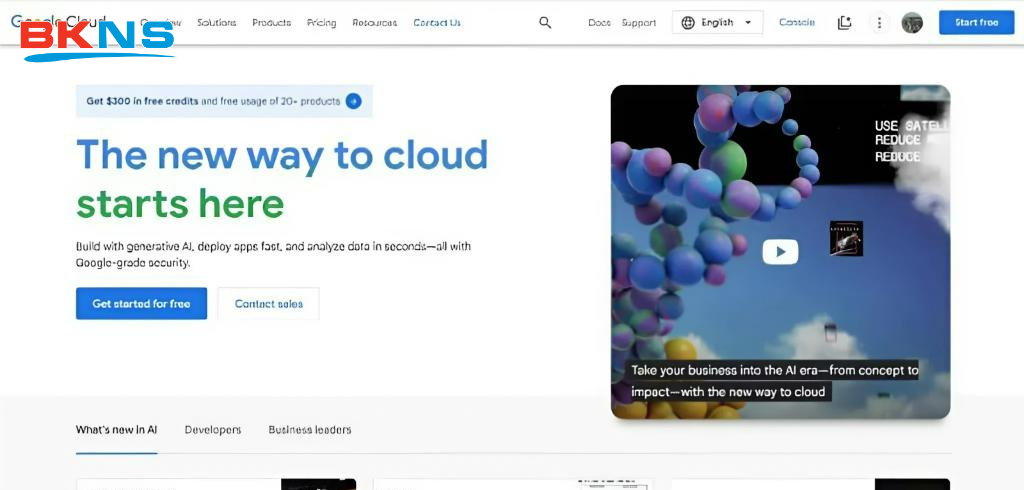The height and width of the screenshot is (490, 1024).
Task: Click the arrow icon in free credits banner
Action: 353,101
